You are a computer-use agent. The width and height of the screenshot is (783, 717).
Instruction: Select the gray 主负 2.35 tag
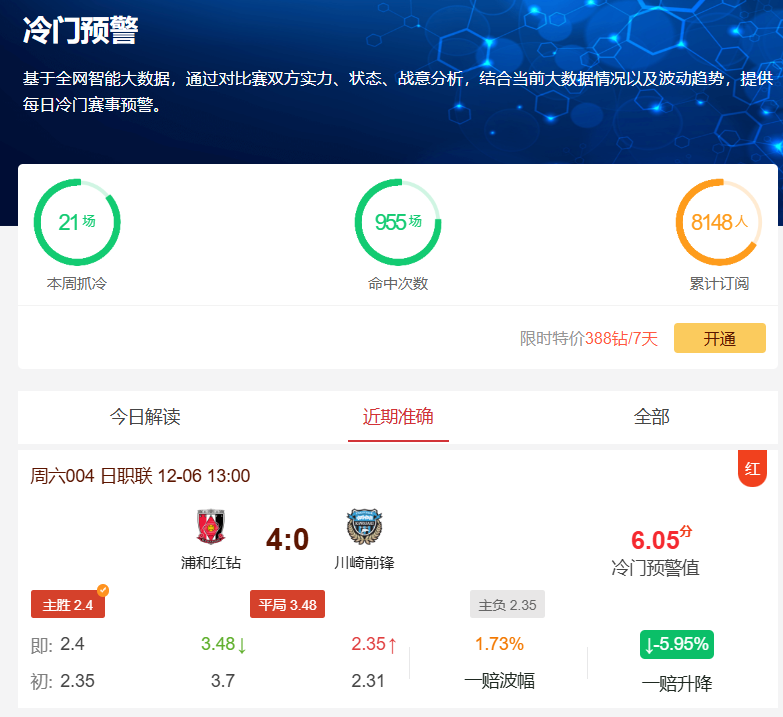tap(507, 605)
